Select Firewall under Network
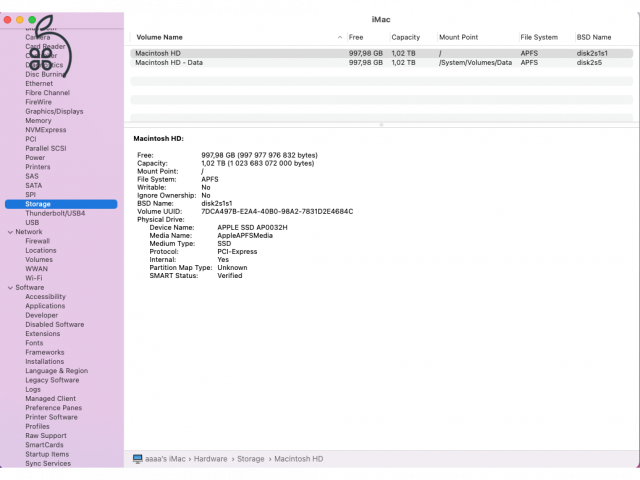The width and height of the screenshot is (640, 480). pos(38,241)
